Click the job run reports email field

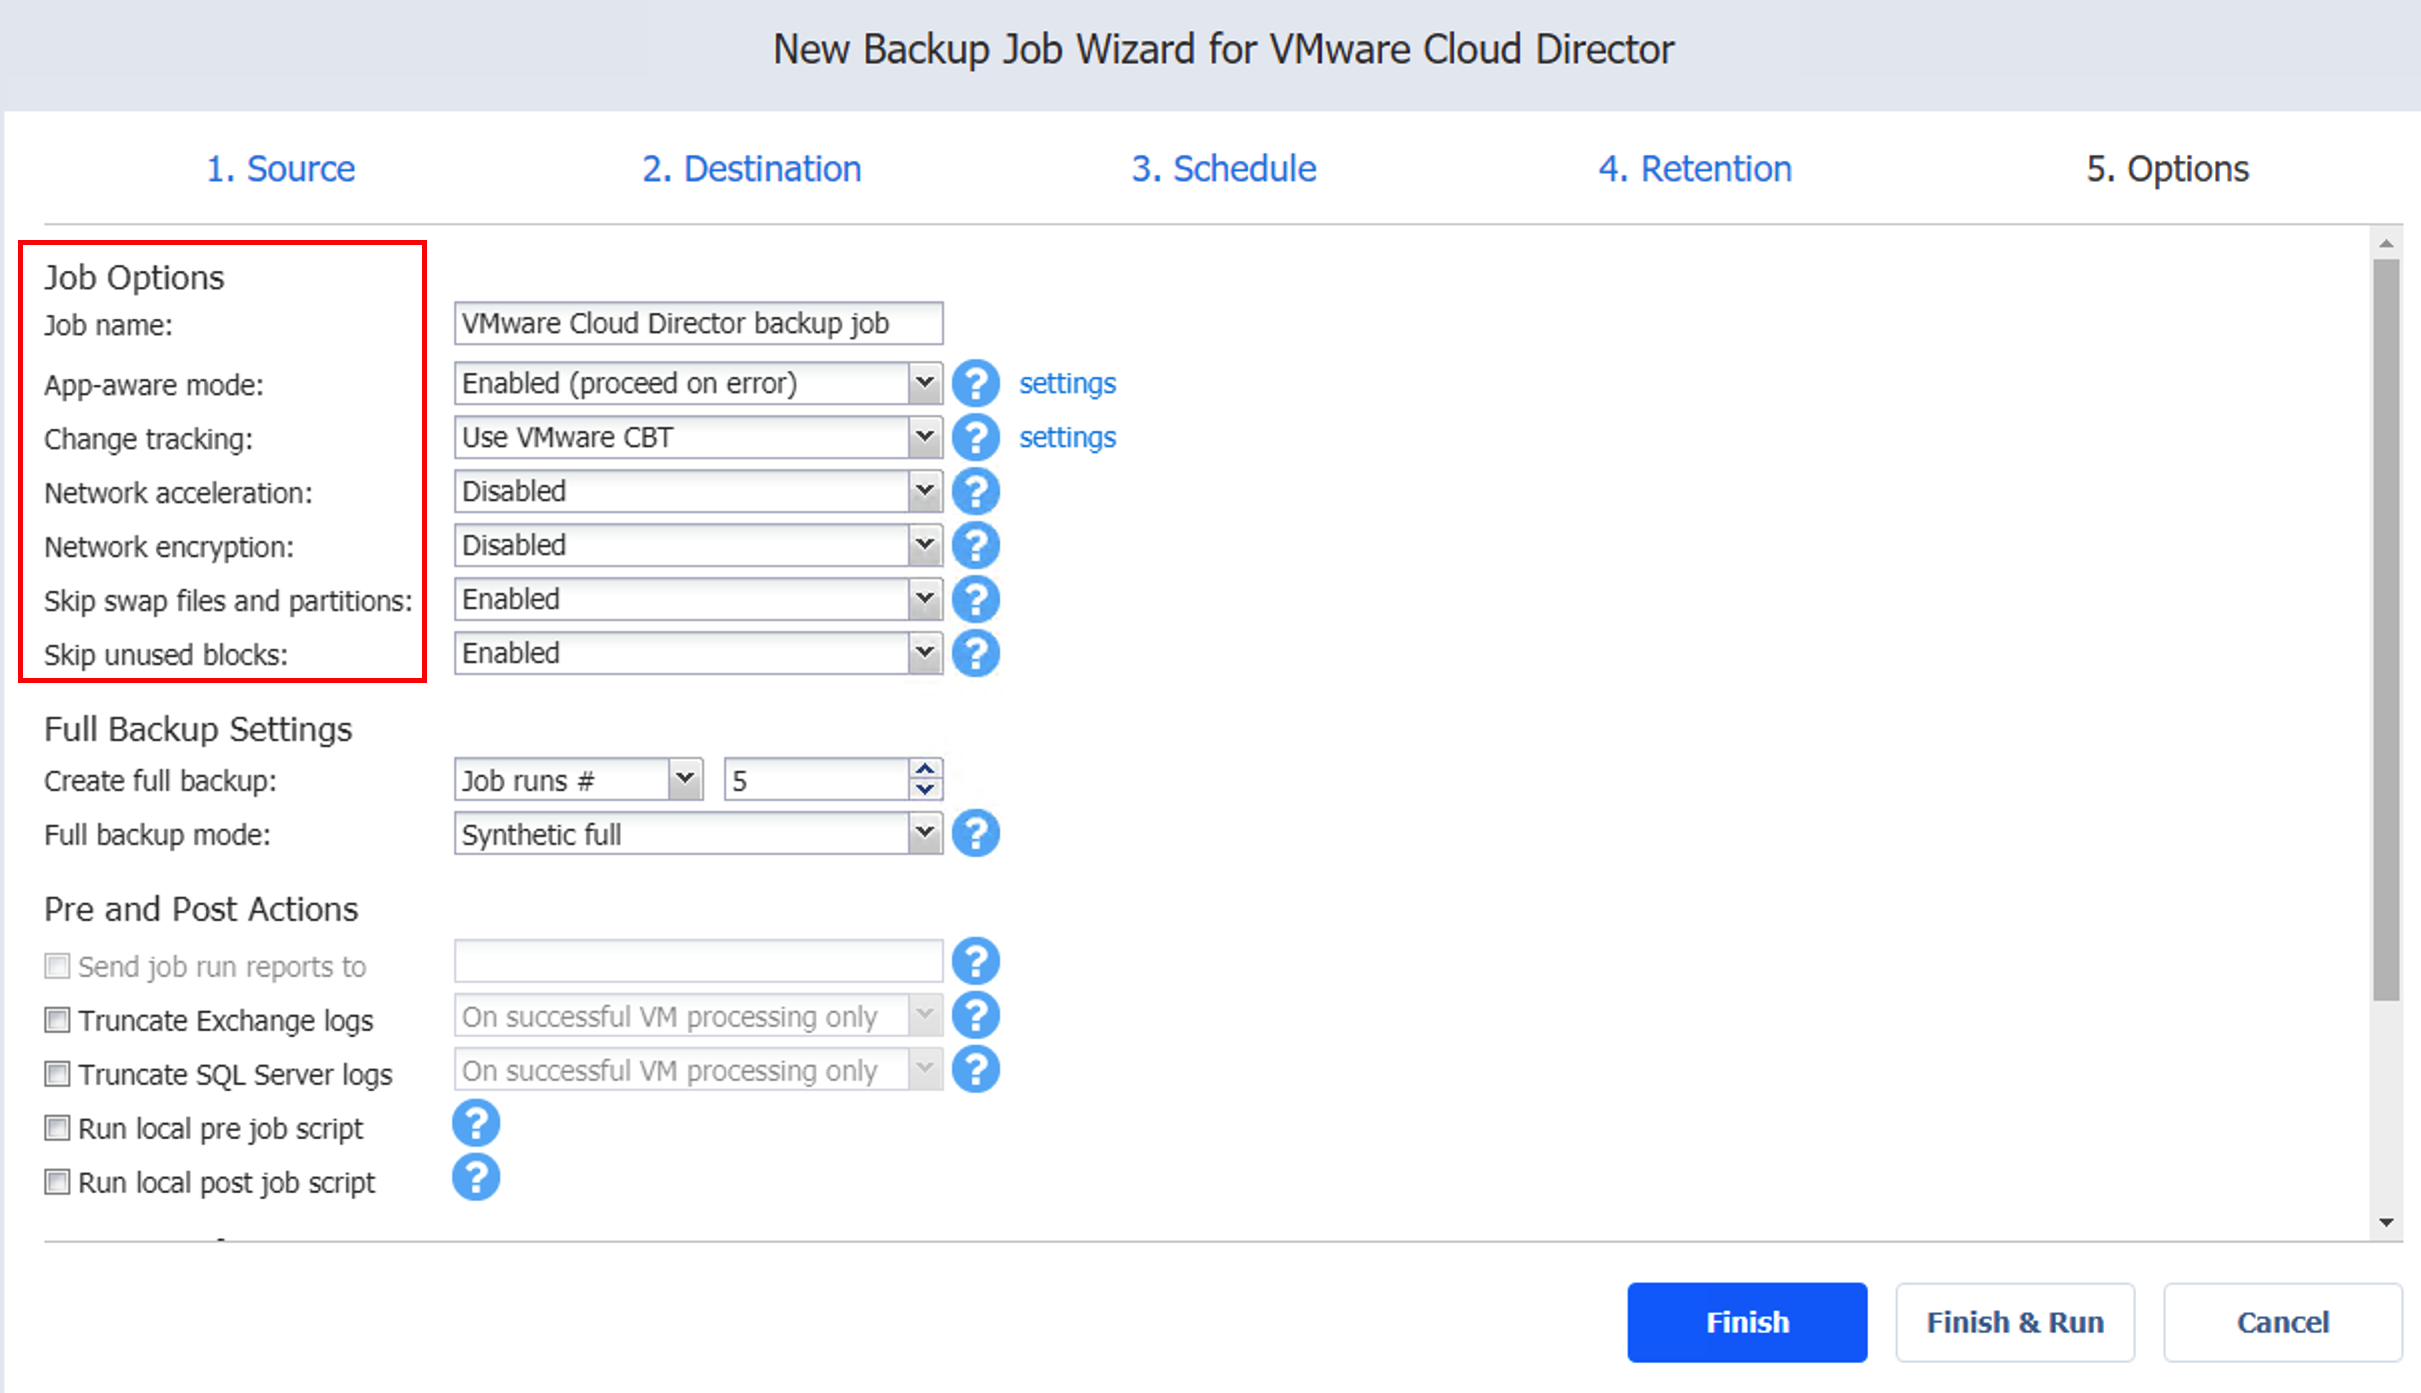click(x=698, y=962)
